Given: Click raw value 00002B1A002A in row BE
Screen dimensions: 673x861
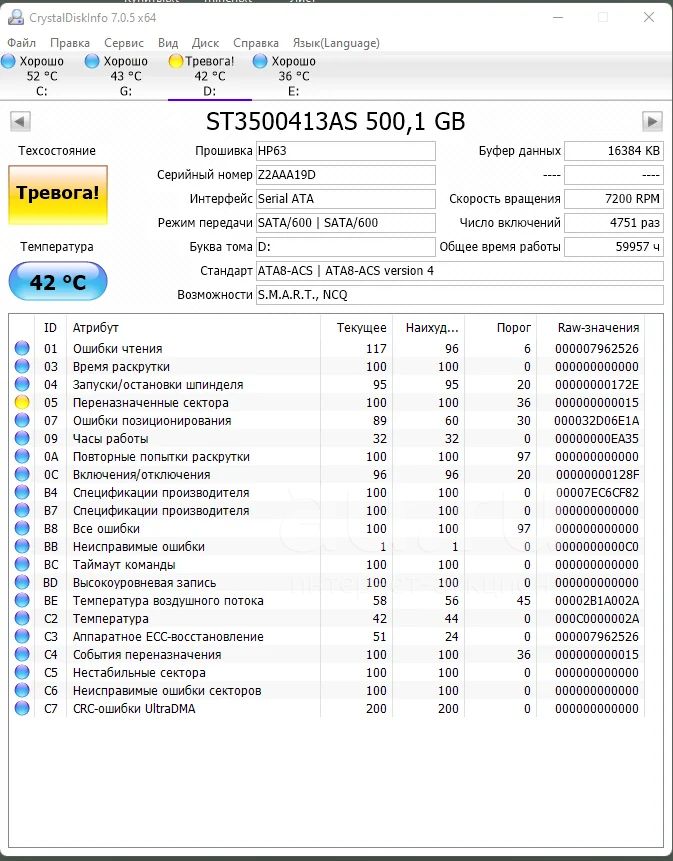Looking at the screenshot, I should [x=597, y=601].
